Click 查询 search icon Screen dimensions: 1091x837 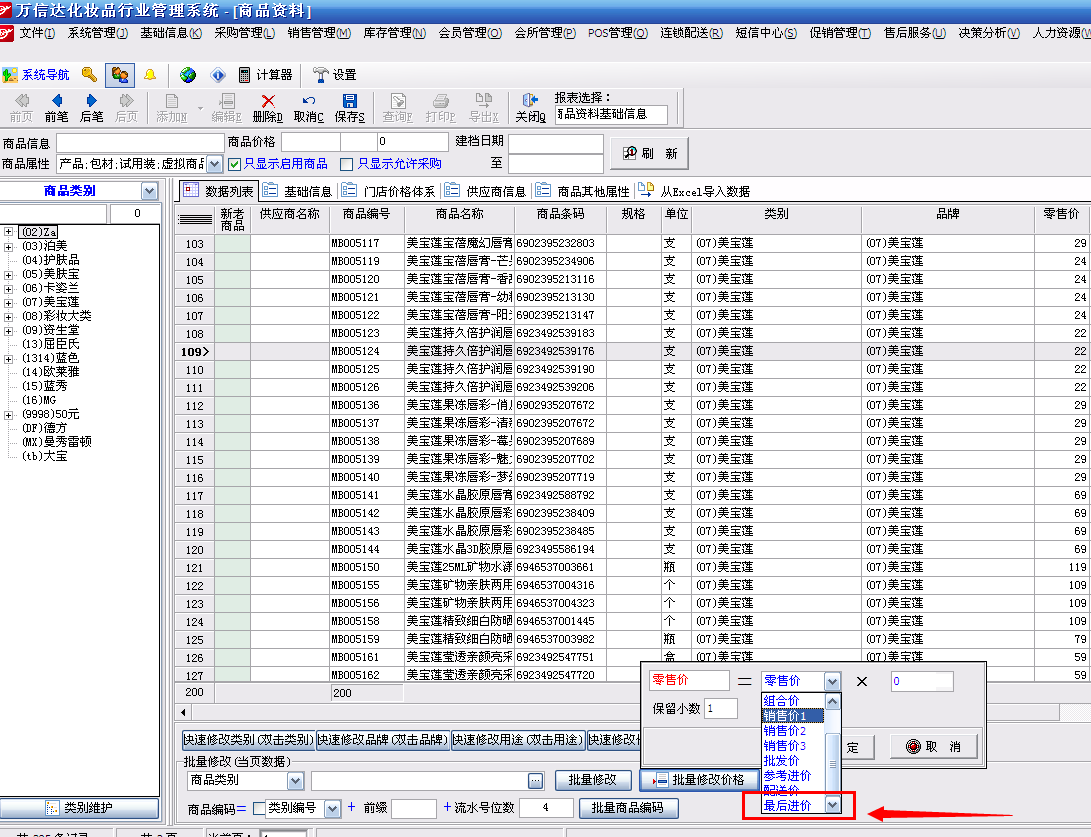tap(398, 108)
